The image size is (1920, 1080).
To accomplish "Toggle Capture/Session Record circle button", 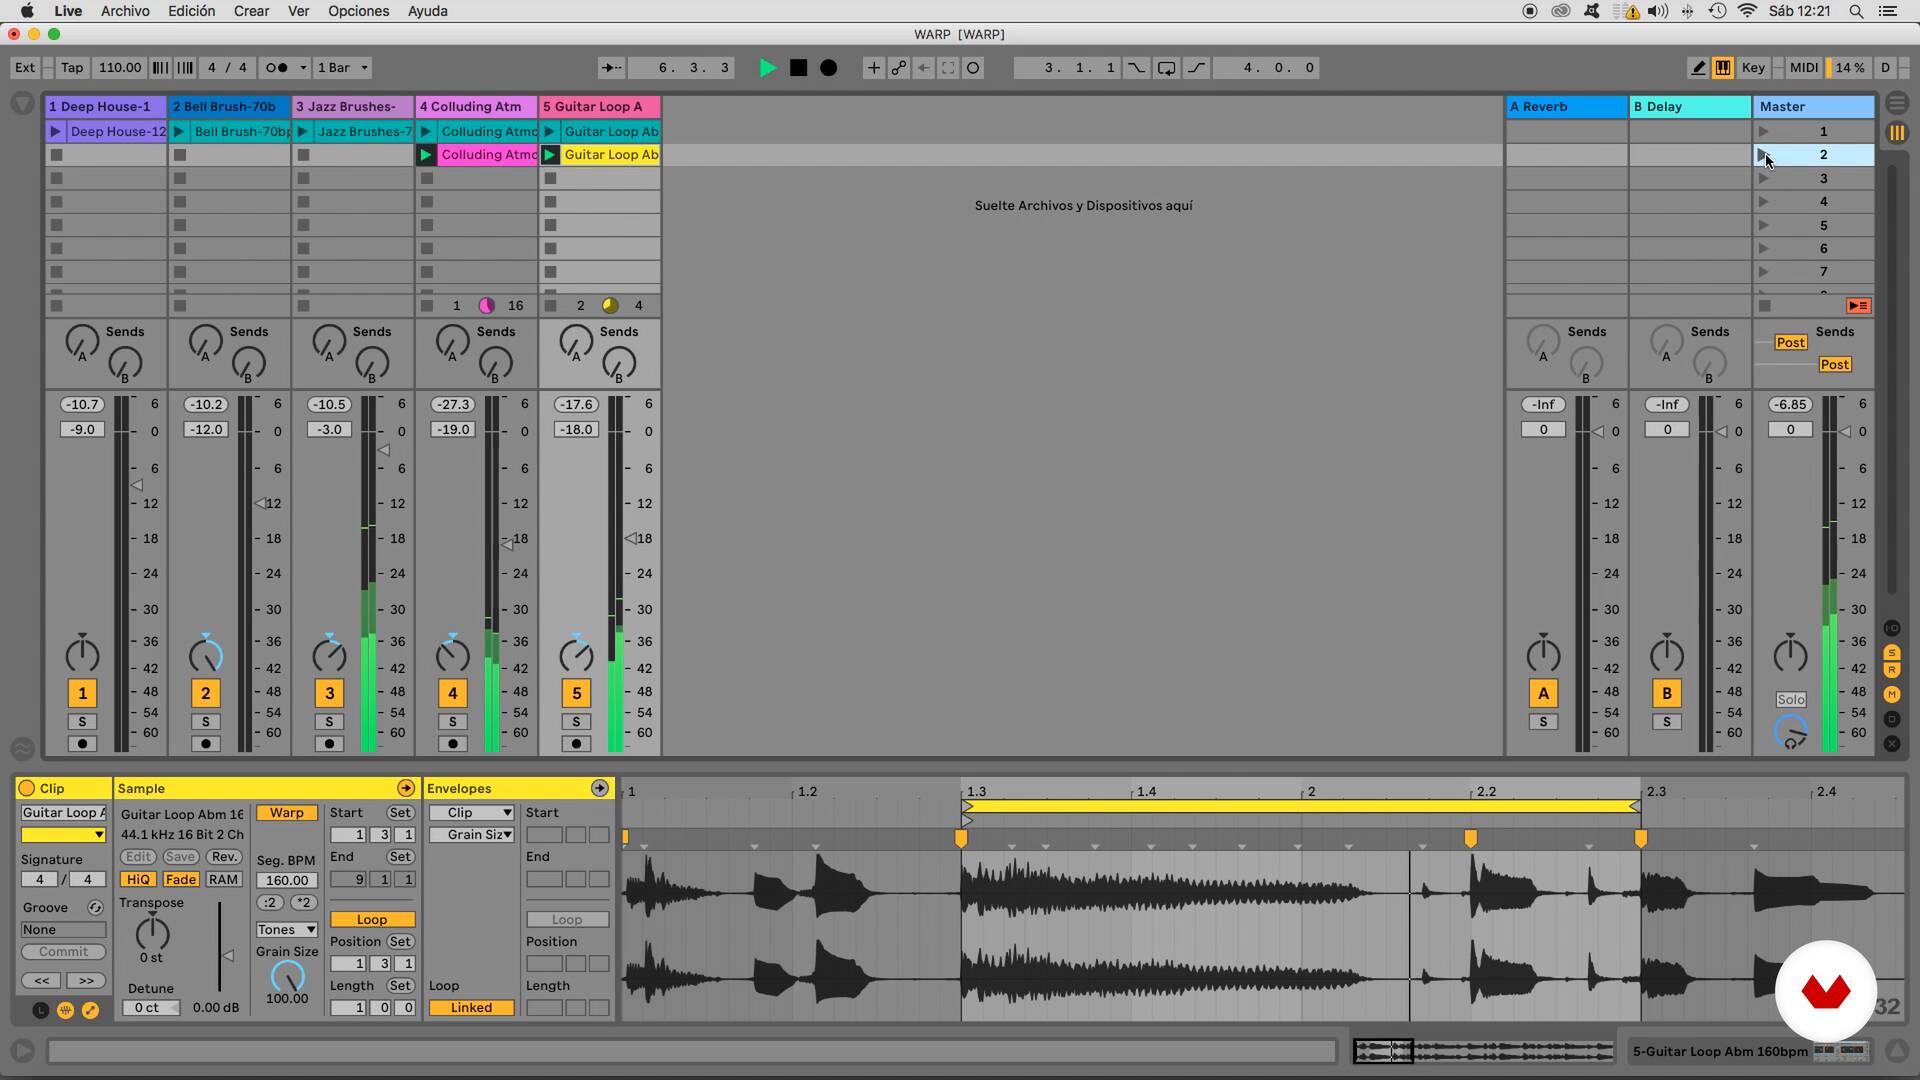I will pyautogui.click(x=972, y=68).
